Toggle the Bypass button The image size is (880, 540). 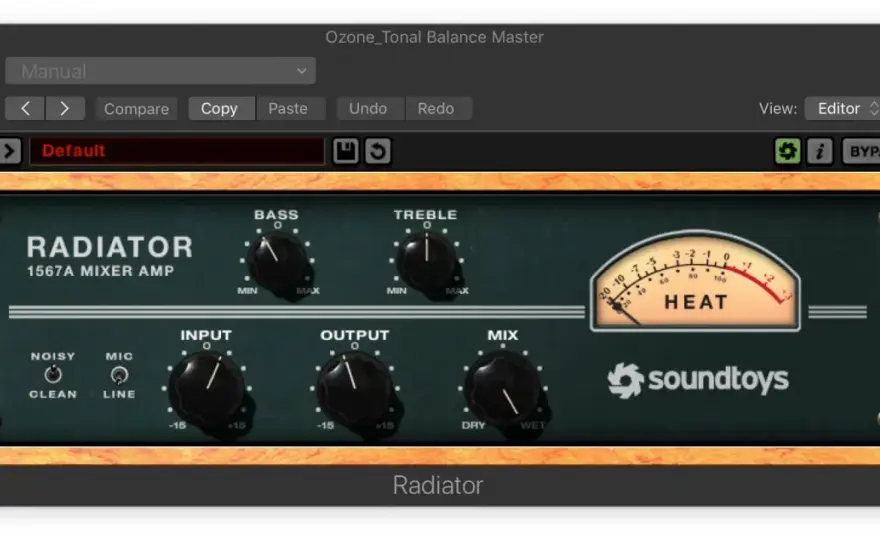[861, 151]
